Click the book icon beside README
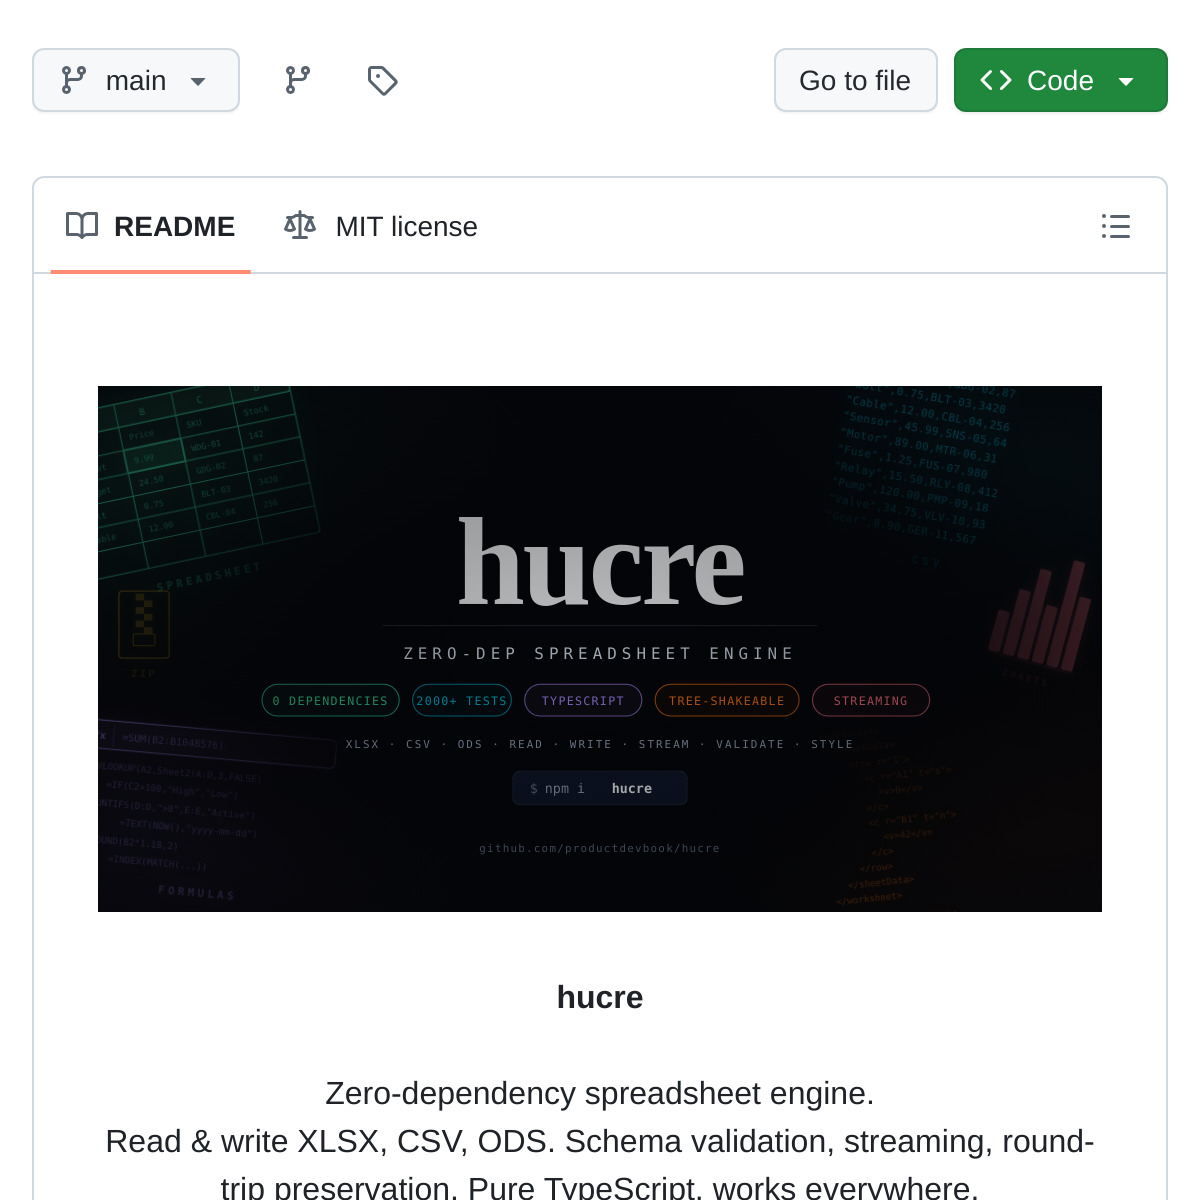Image resolution: width=1200 pixels, height=1200 pixels. click(81, 226)
